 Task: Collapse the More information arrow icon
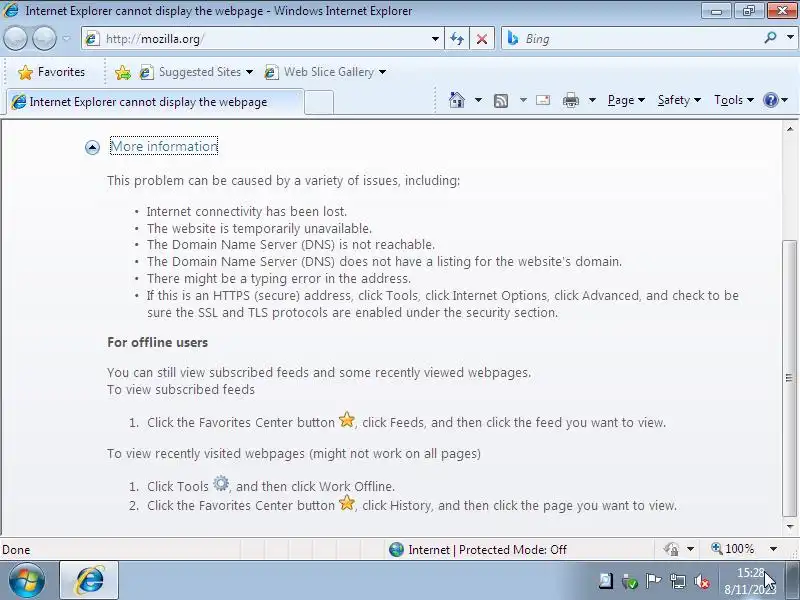[x=92, y=147]
